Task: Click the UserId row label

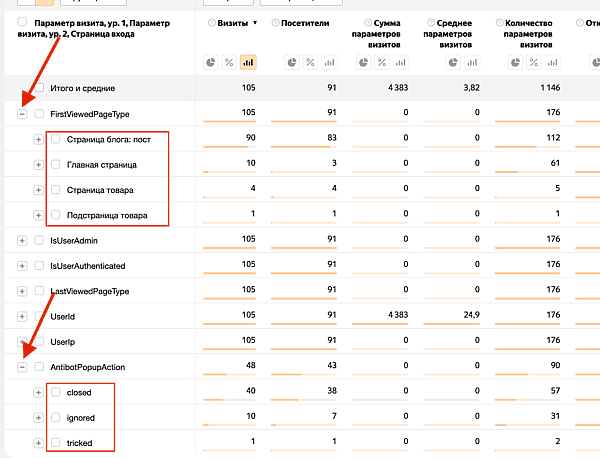Action: point(63,316)
